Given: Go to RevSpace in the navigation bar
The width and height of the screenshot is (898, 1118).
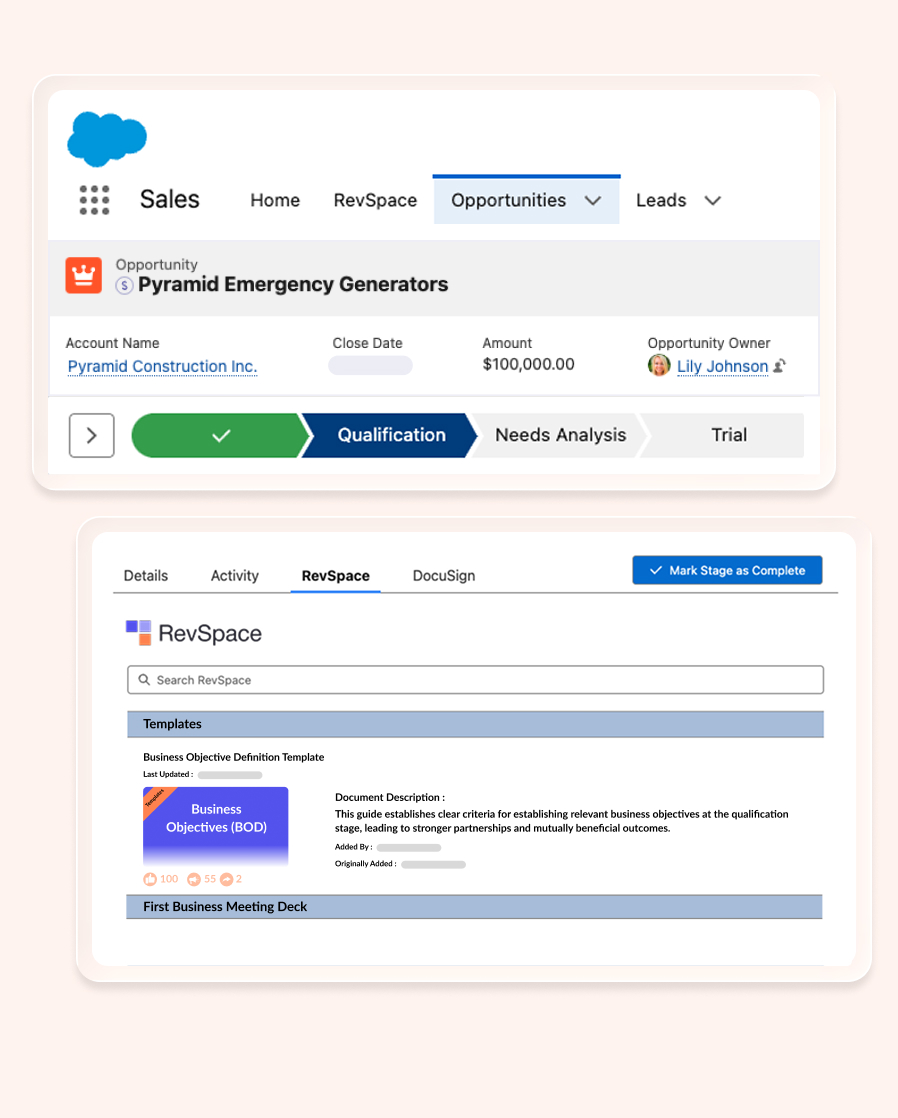Looking at the screenshot, I should pos(375,200).
